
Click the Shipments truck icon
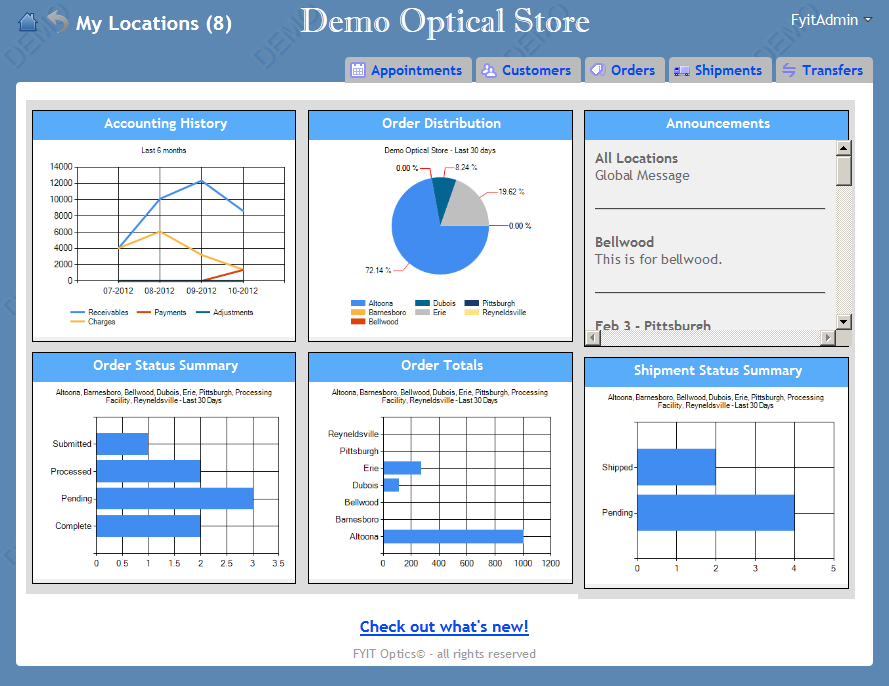tap(681, 71)
